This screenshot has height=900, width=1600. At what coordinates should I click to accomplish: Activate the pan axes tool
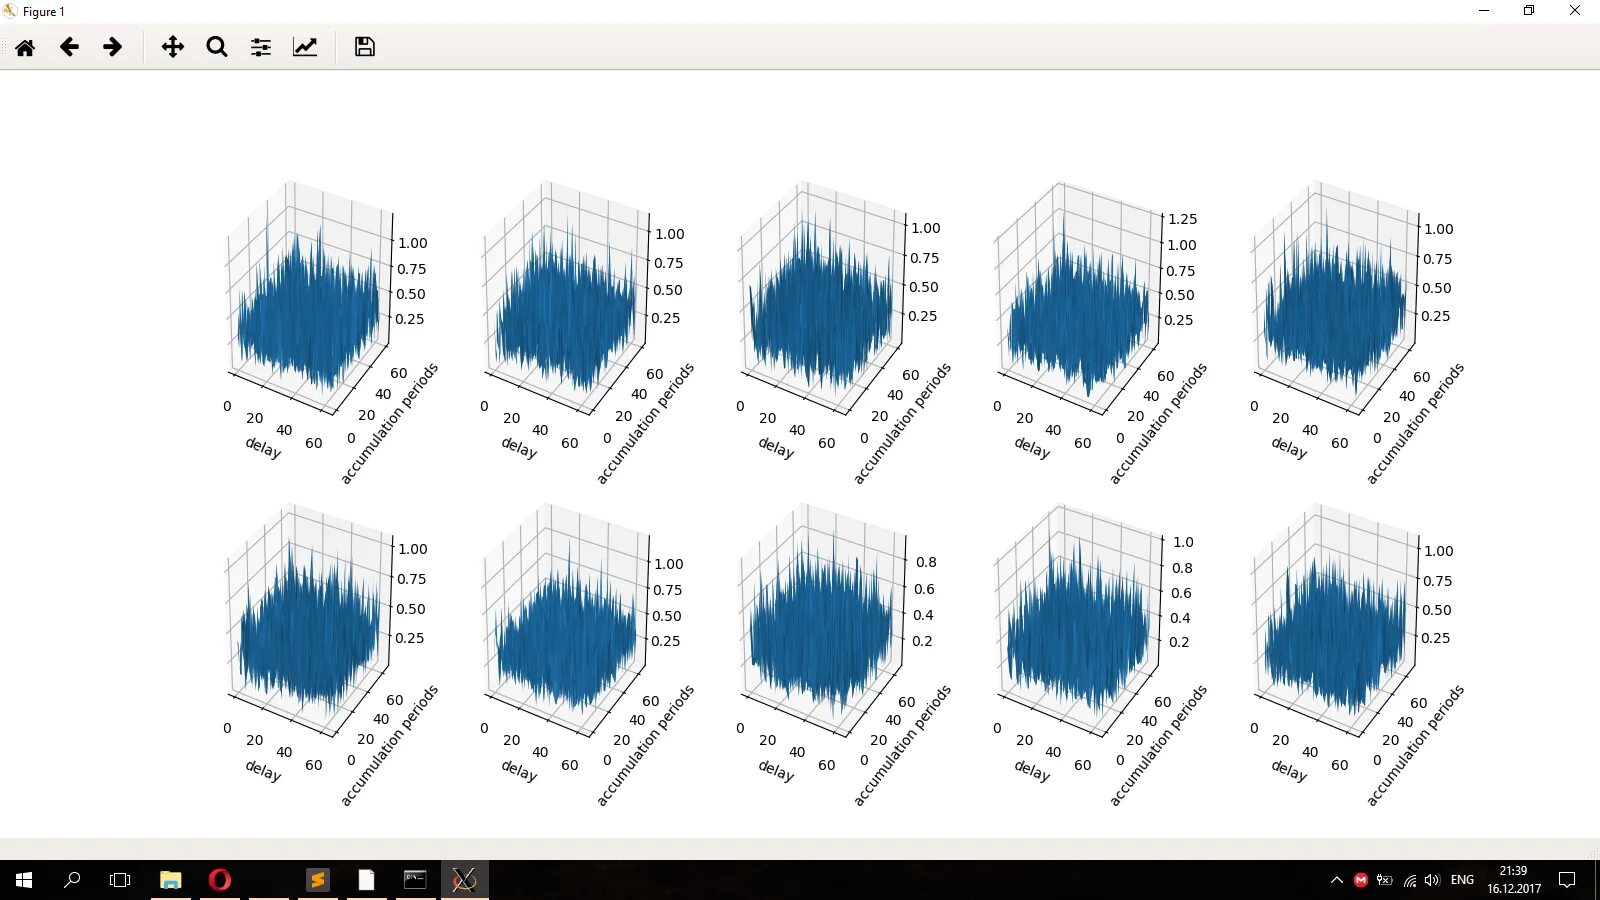pos(173,47)
